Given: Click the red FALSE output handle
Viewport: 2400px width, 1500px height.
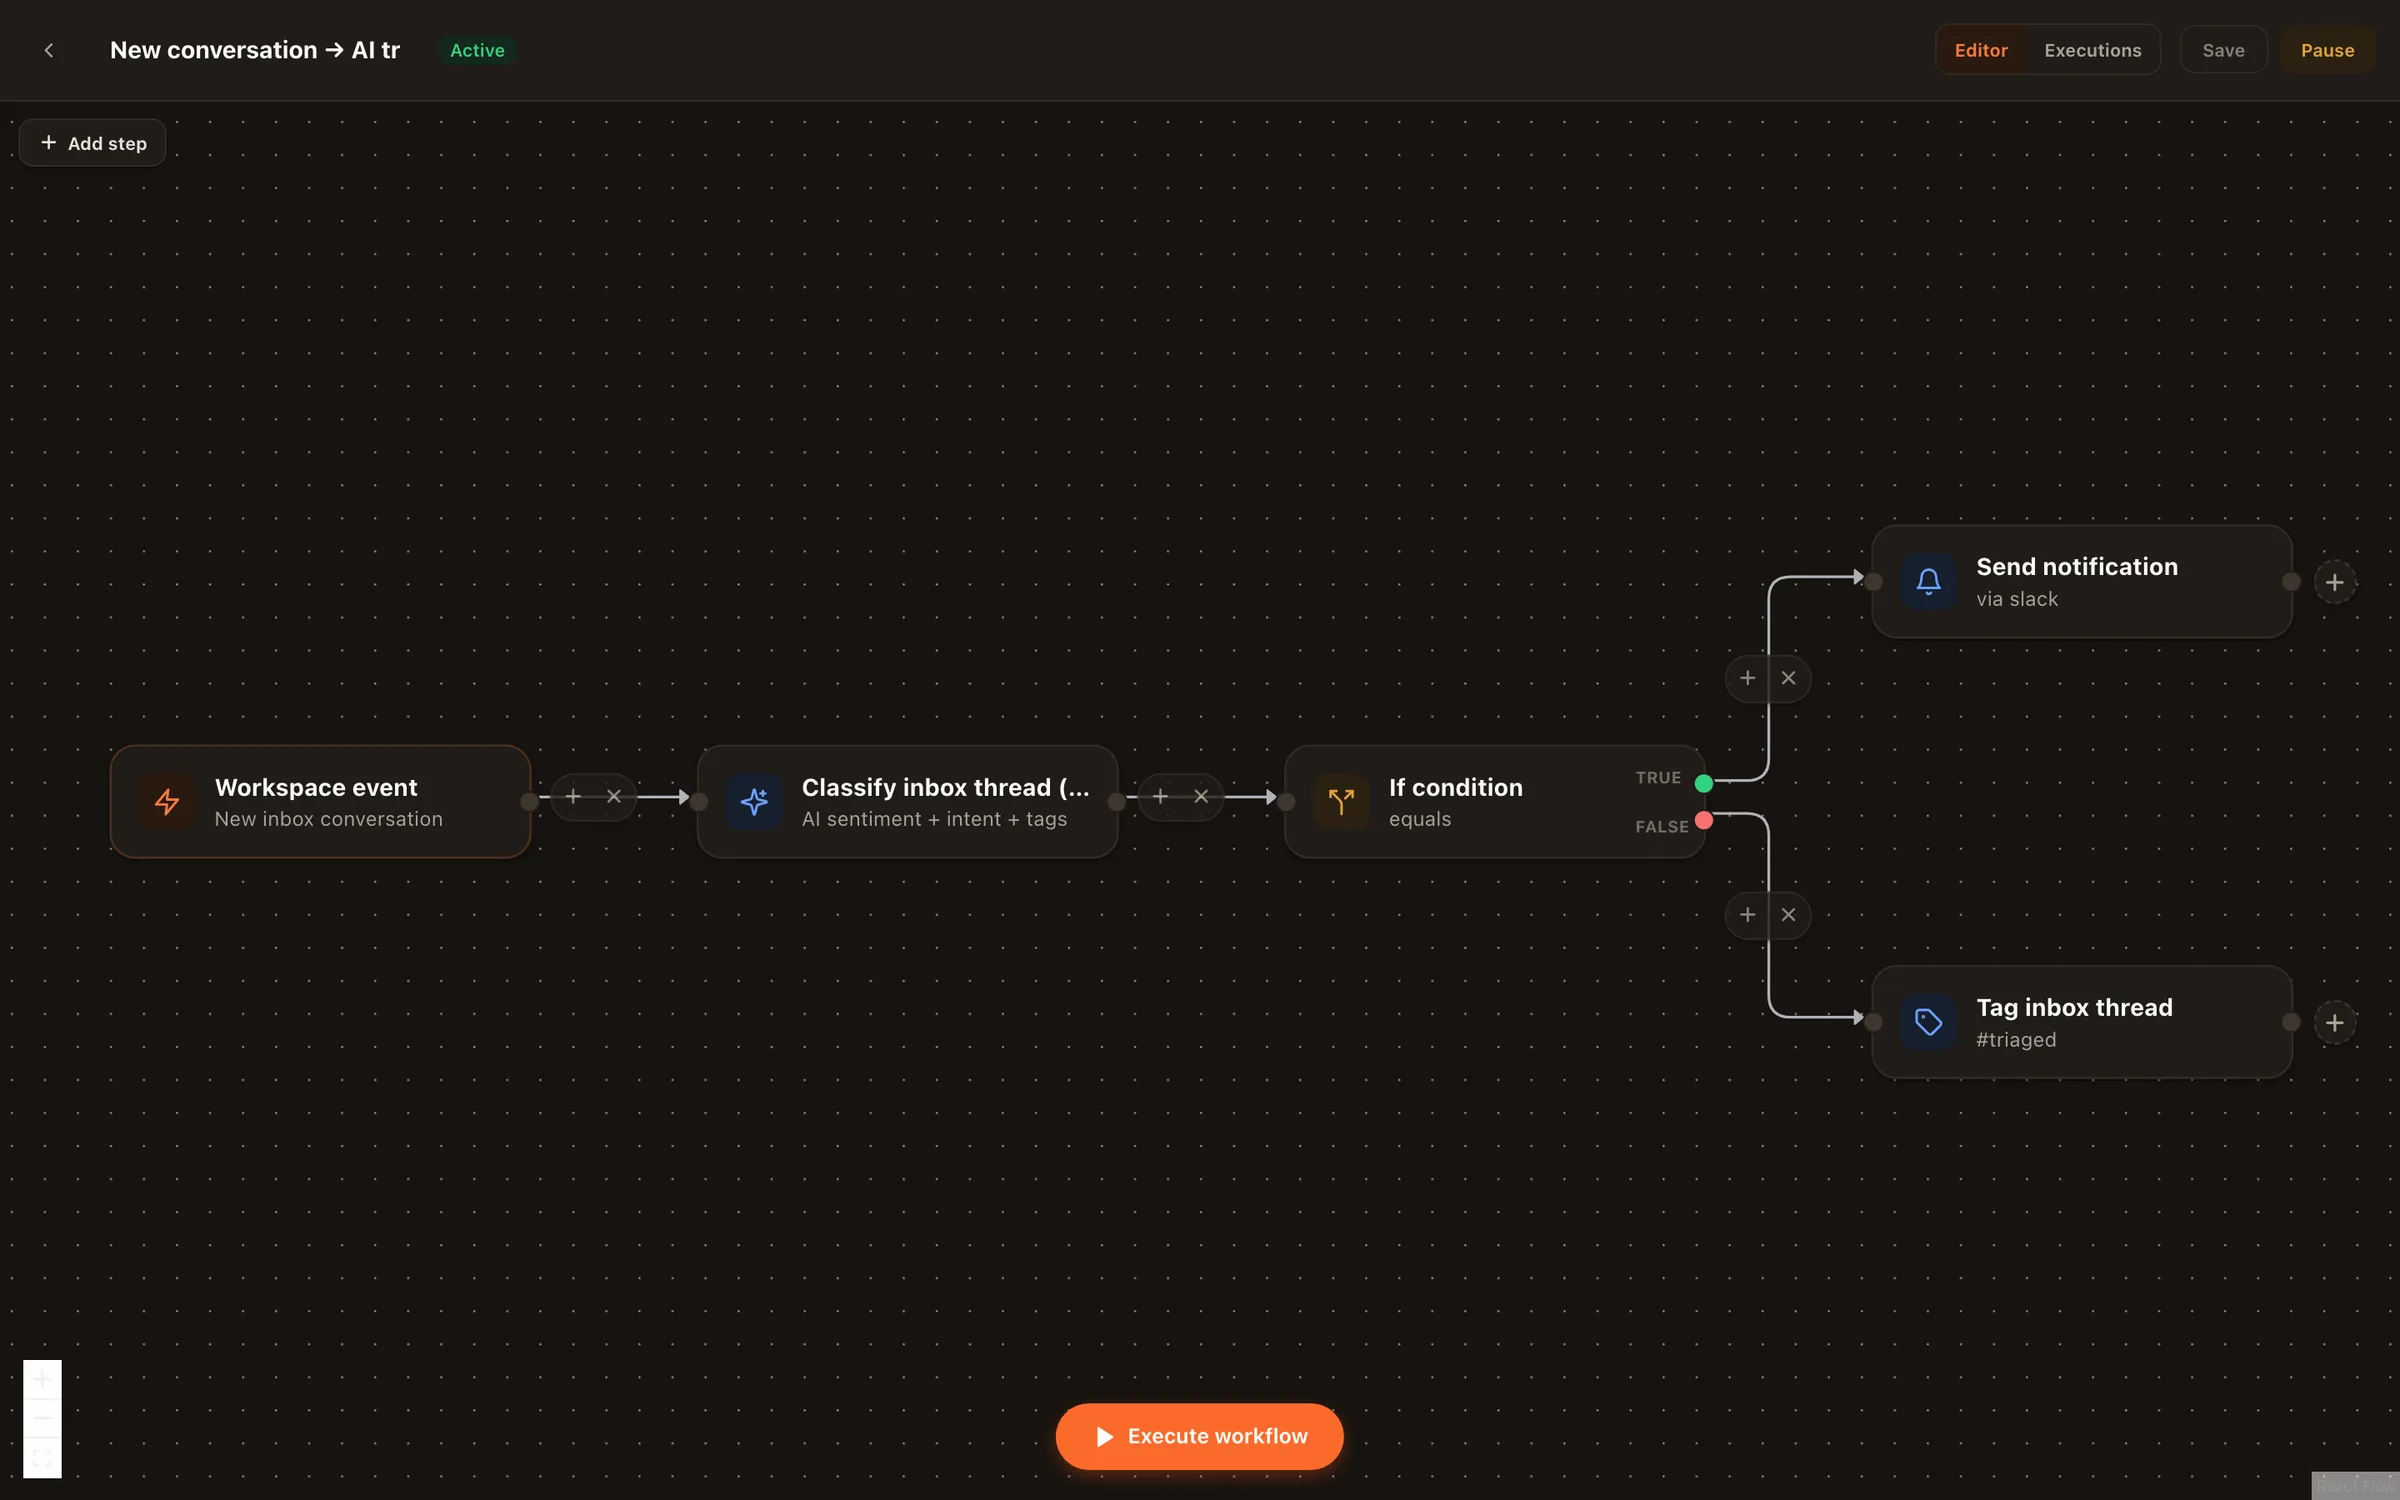Looking at the screenshot, I should (1704, 820).
